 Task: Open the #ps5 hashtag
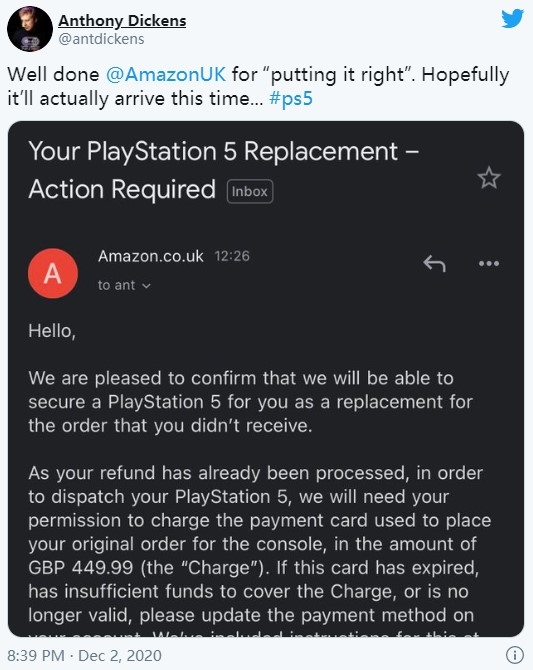(291, 99)
